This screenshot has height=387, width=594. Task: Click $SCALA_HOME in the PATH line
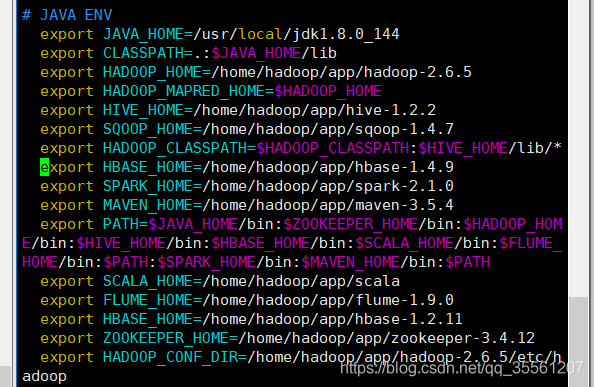405,243
